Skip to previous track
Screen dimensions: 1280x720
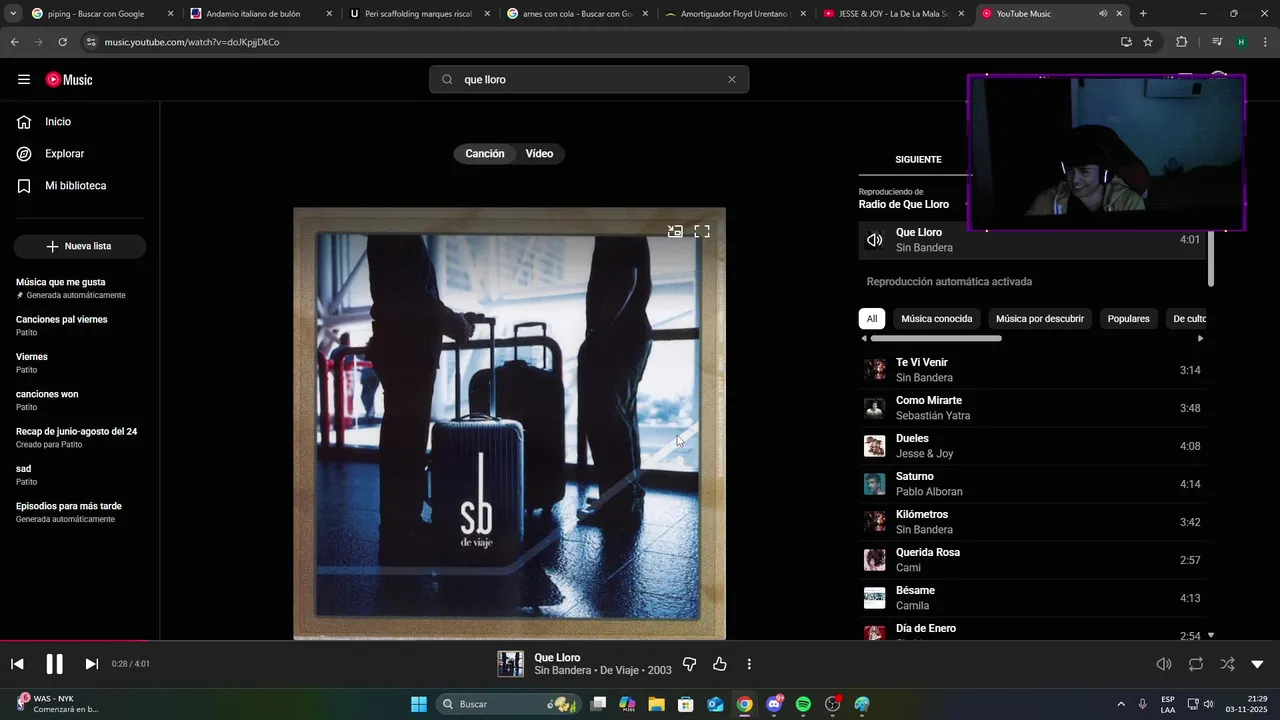click(17, 664)
